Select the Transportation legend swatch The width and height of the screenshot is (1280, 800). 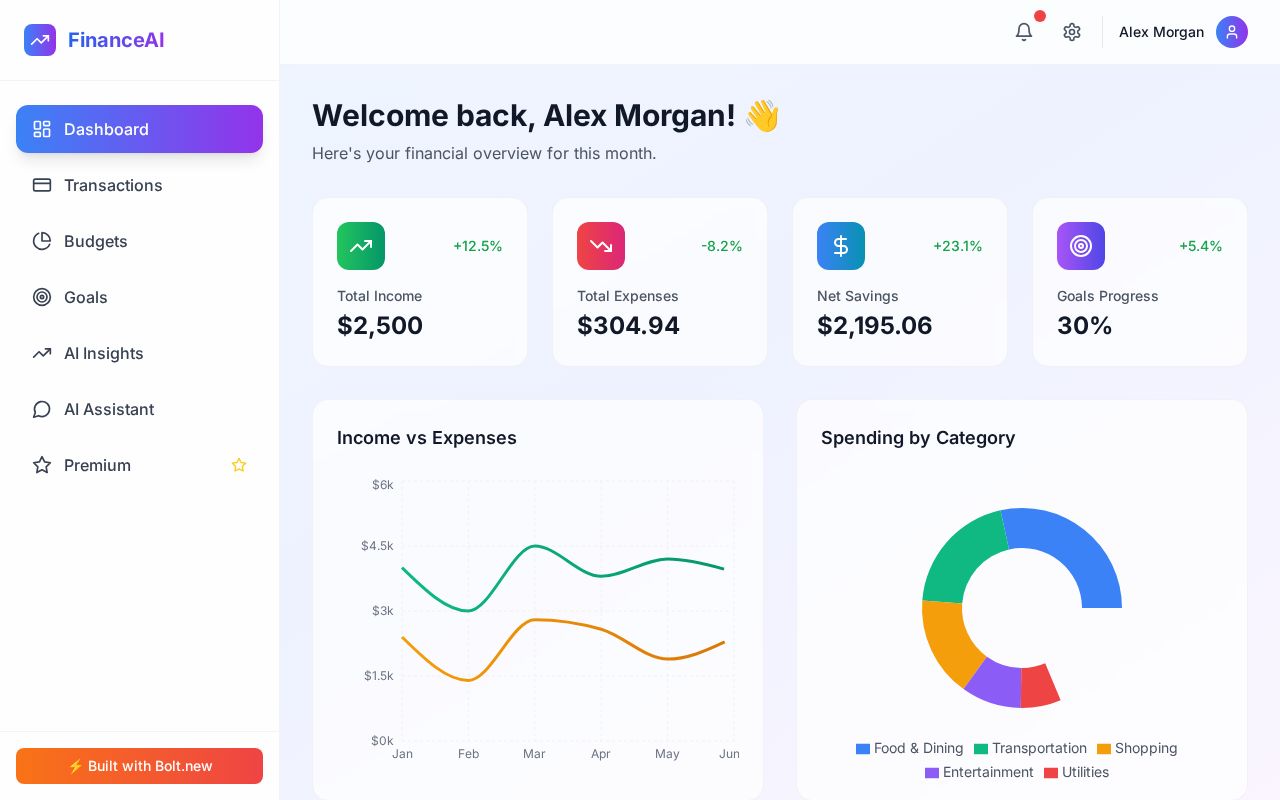pyautogui.click(x=981, y=749)
